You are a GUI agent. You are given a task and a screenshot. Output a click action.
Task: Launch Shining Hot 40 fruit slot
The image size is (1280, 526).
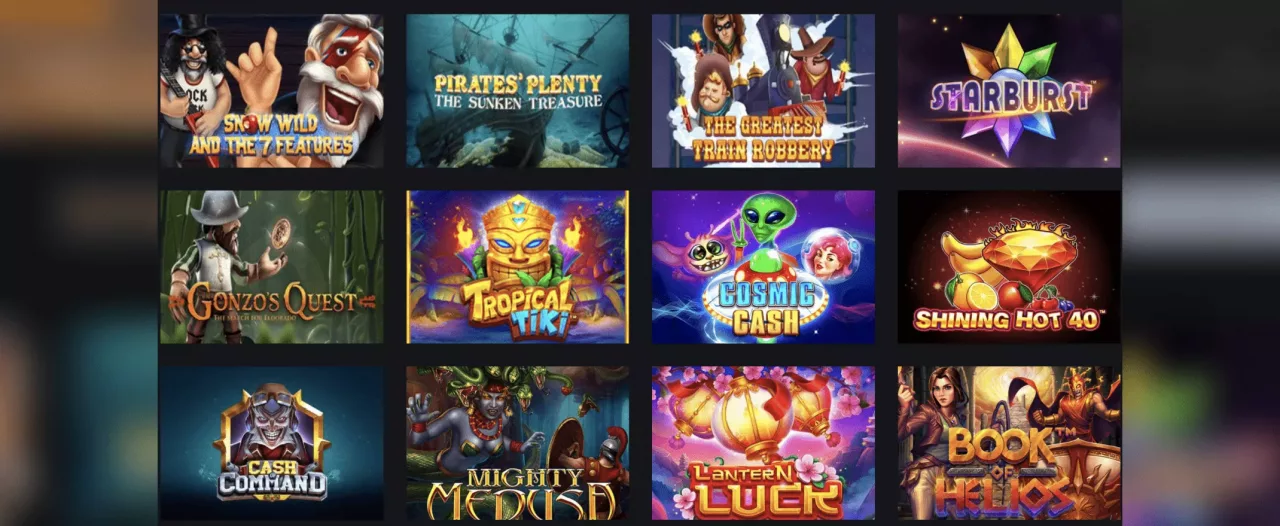[x=1009, y=267]
